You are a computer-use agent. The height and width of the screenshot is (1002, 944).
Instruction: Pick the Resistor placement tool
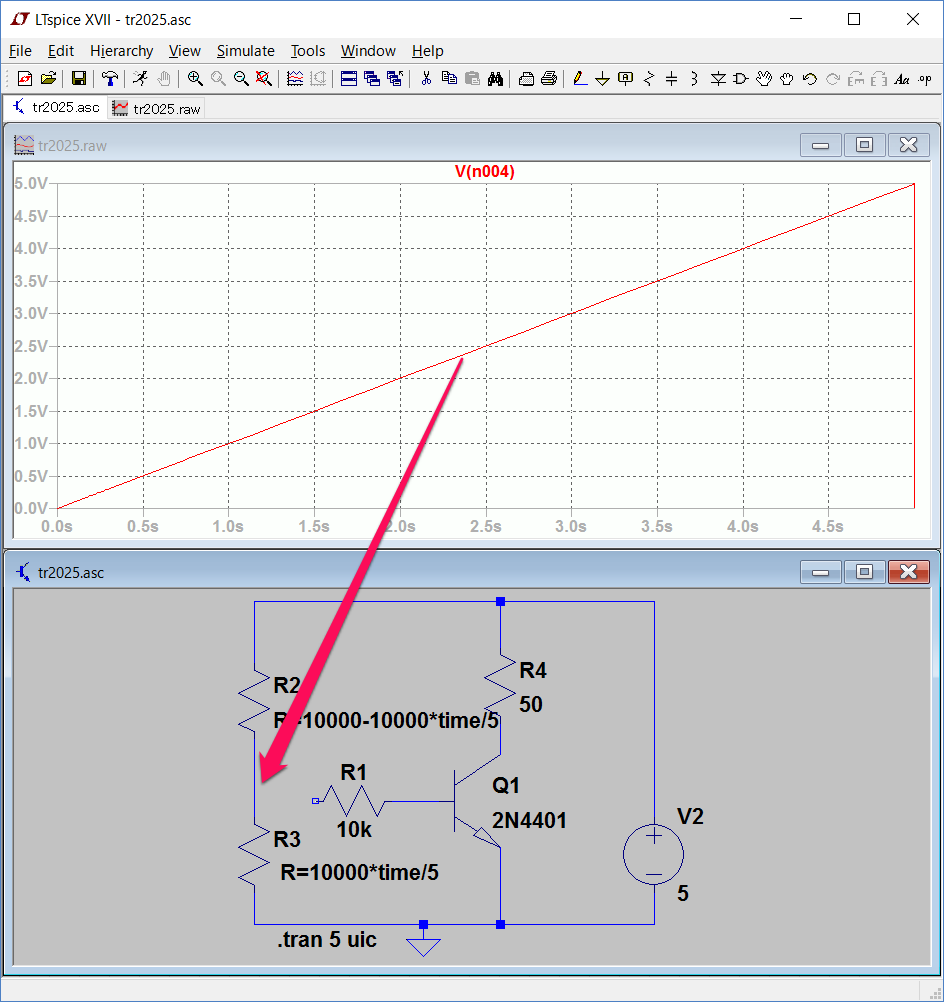(649, 78)
